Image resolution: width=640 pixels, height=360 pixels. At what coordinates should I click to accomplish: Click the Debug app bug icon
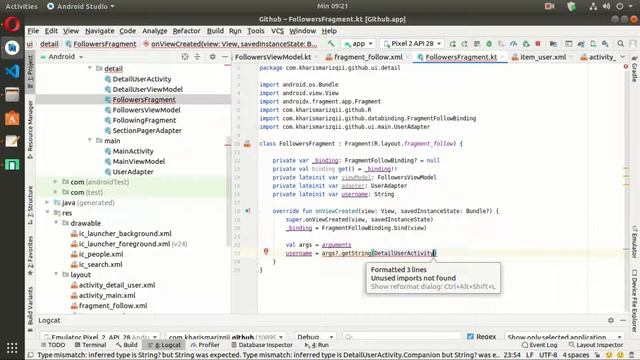(x=489, y=44)
